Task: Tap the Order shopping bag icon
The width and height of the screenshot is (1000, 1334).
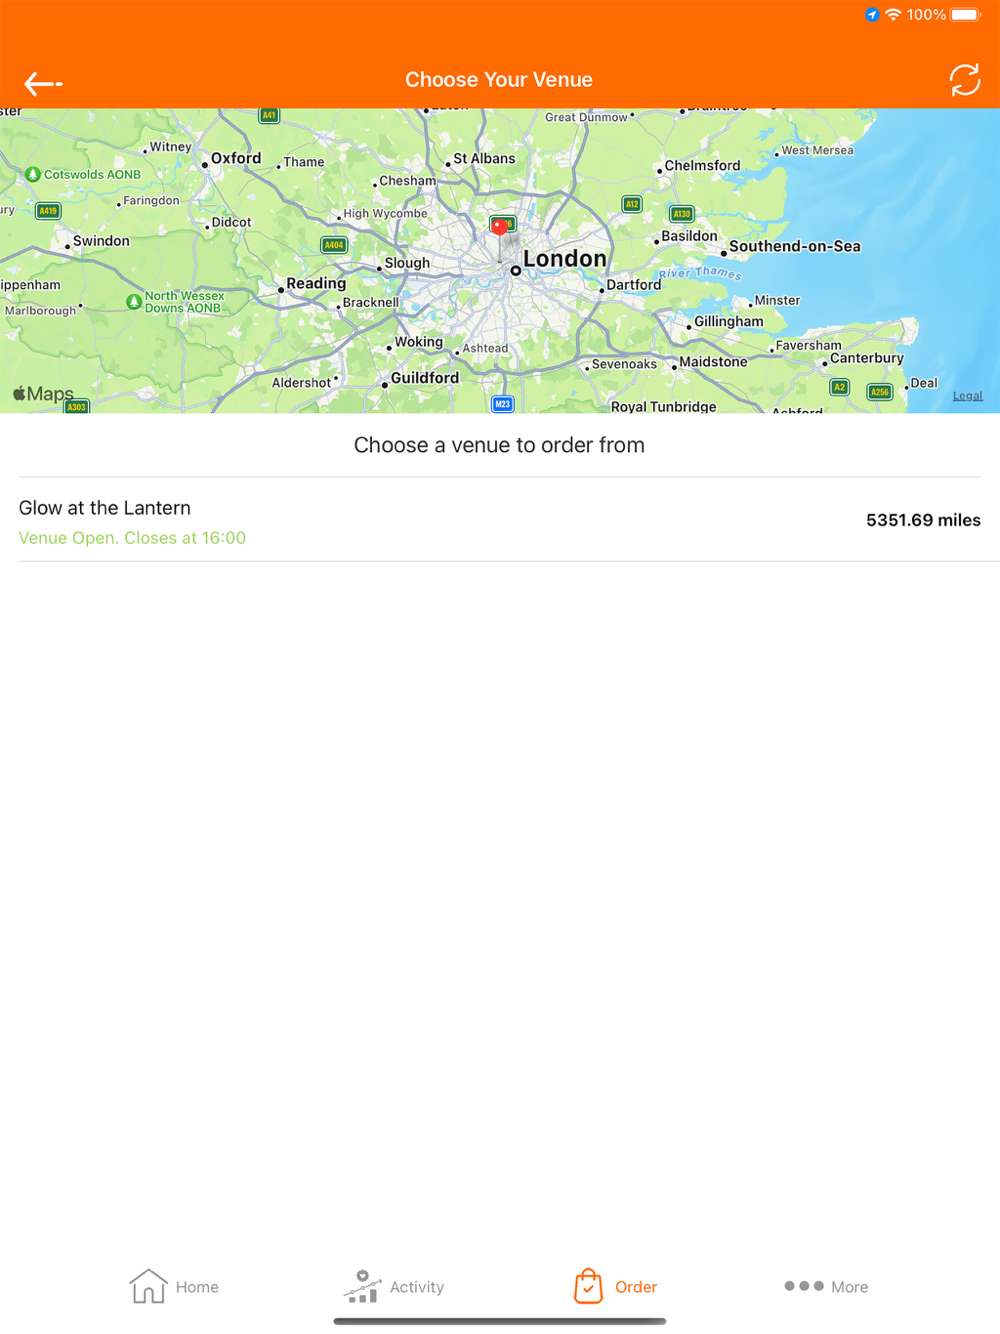Action: tap(589, 1286)
